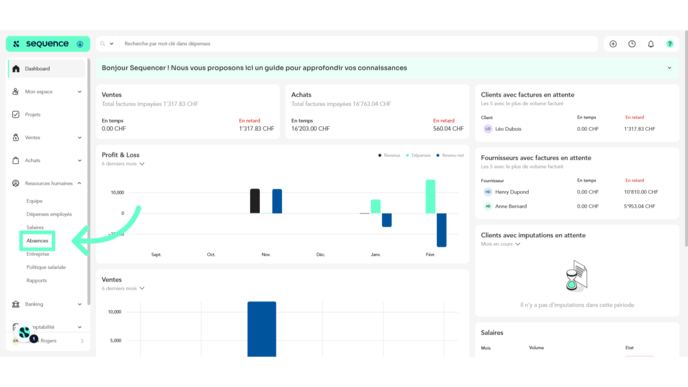Screen dimensions: 688x387
Task: Click the page vertical scrollbar
Action: click(x=686, y=138)
